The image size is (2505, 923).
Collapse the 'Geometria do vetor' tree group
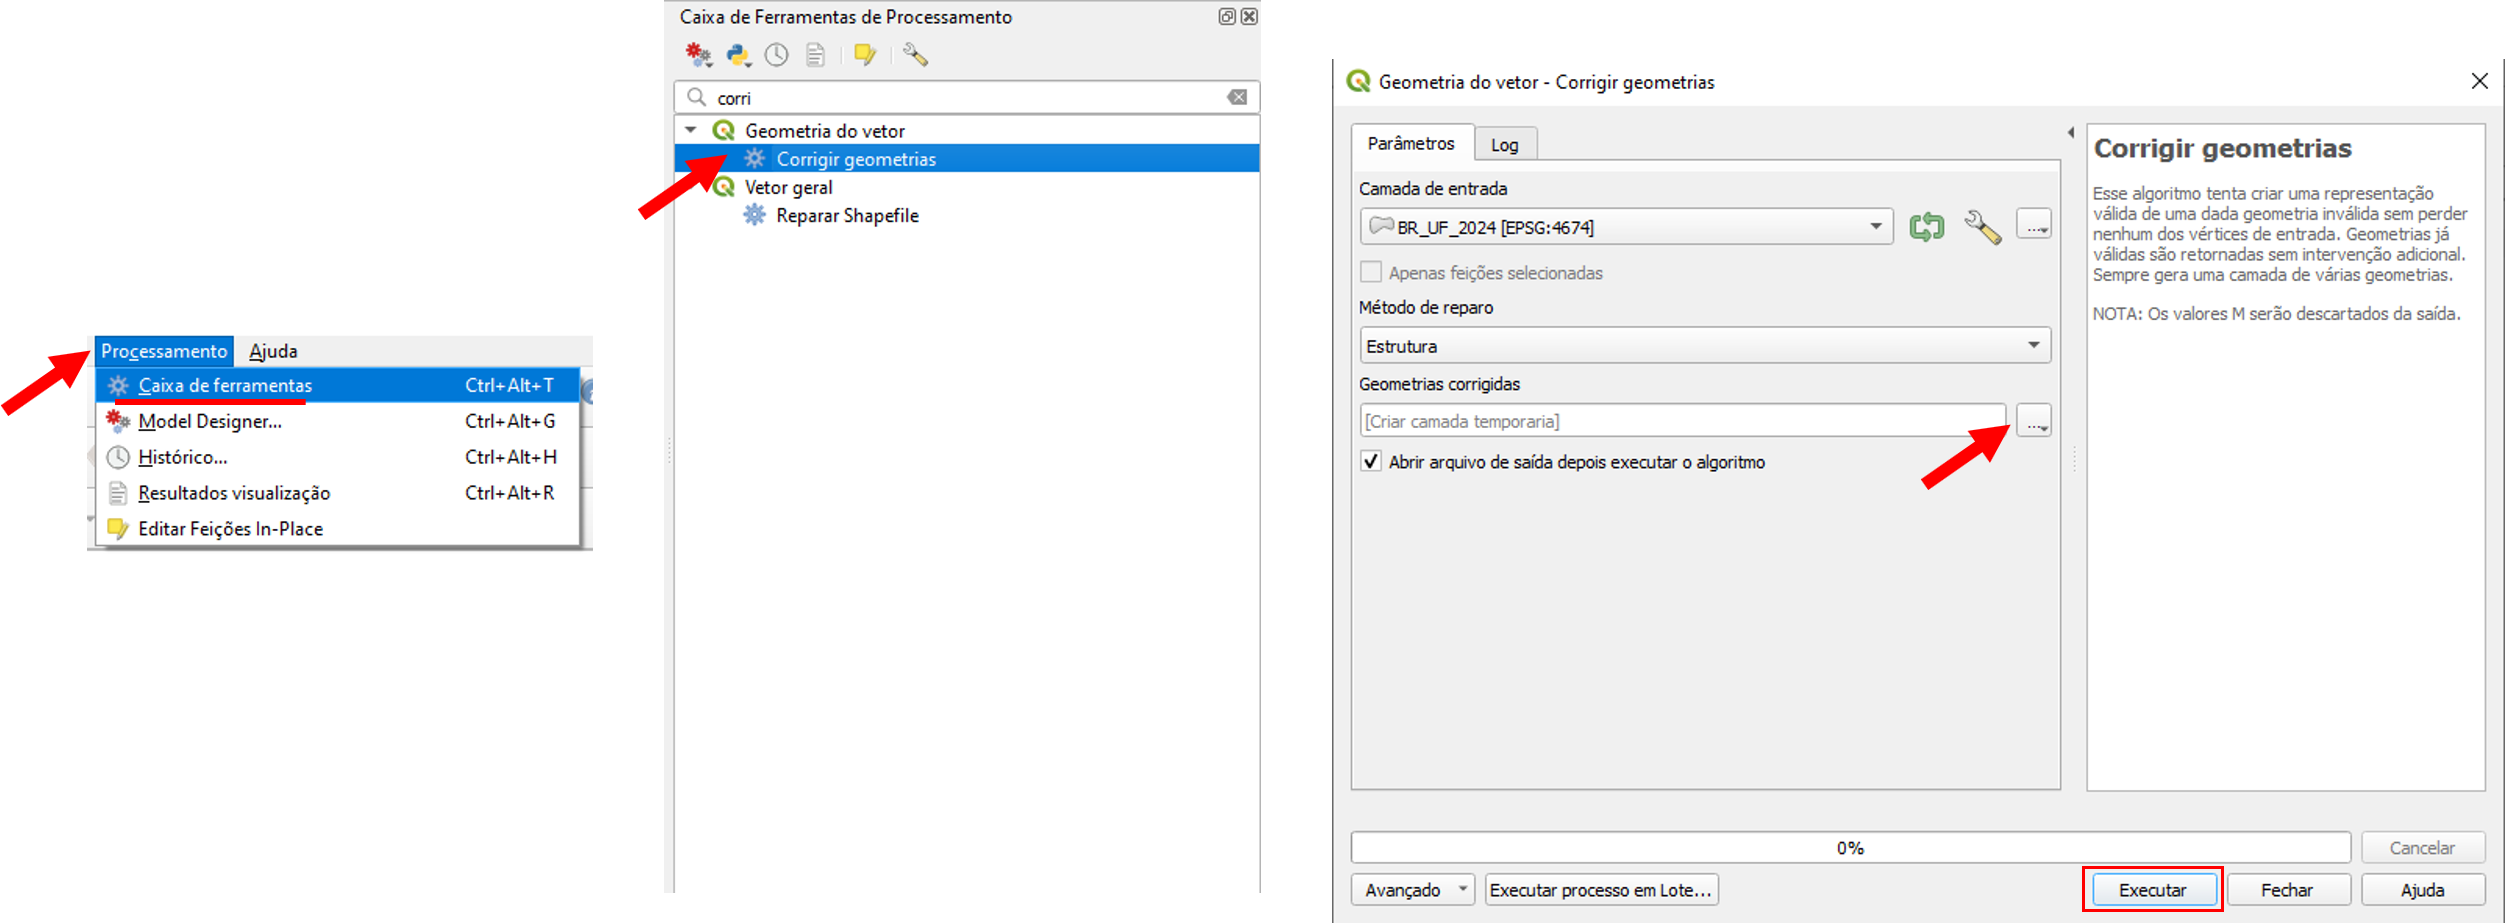tap(691, 130)
